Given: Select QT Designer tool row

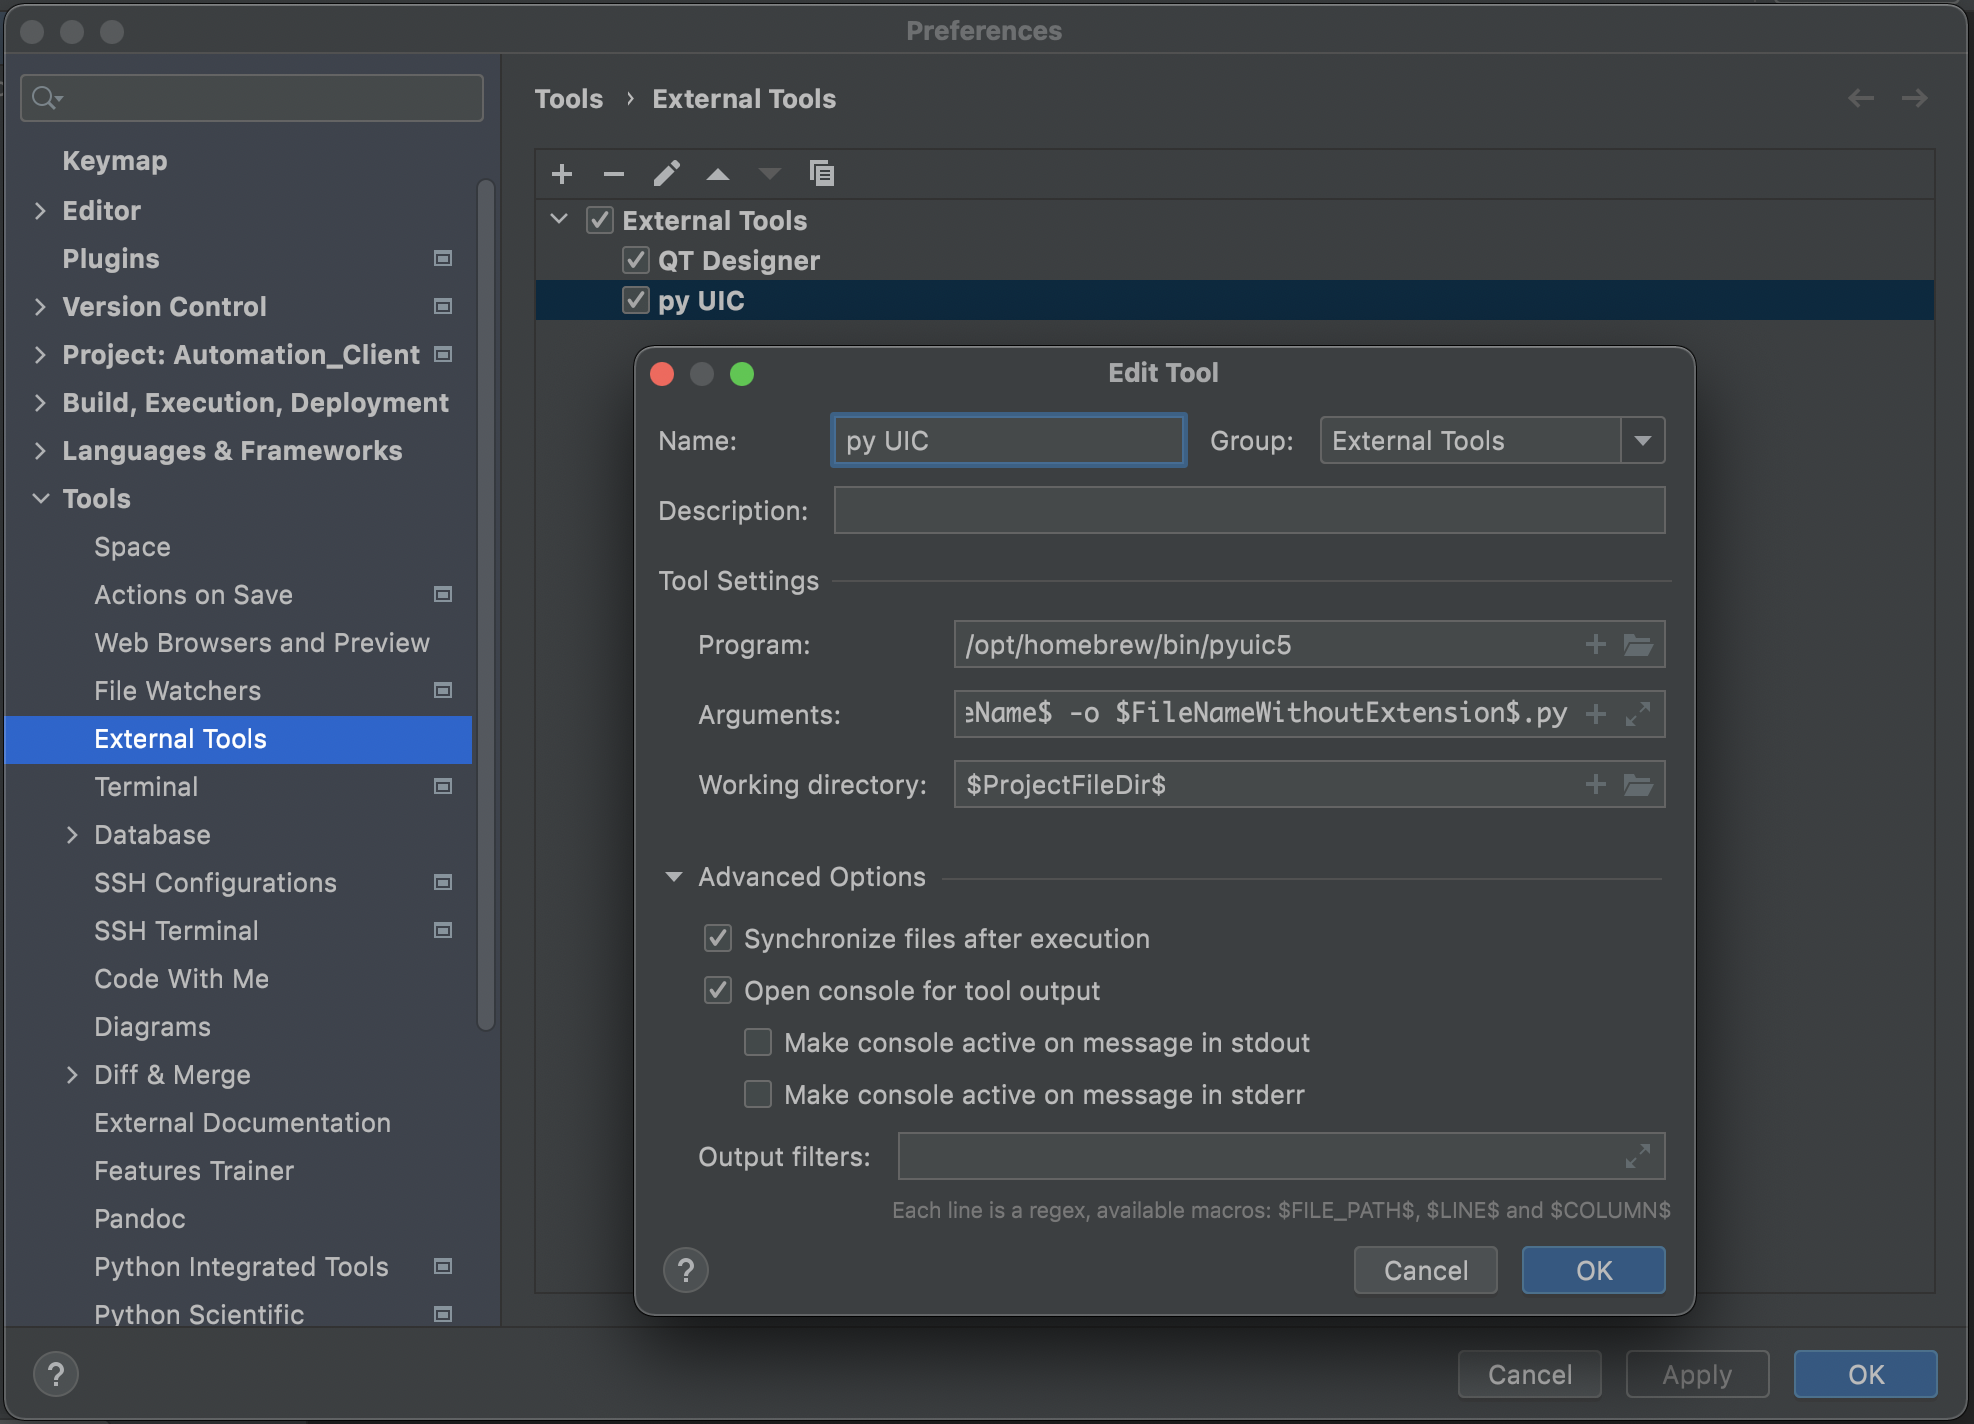Looking at the screenshot, I should tap(1234, 260).
